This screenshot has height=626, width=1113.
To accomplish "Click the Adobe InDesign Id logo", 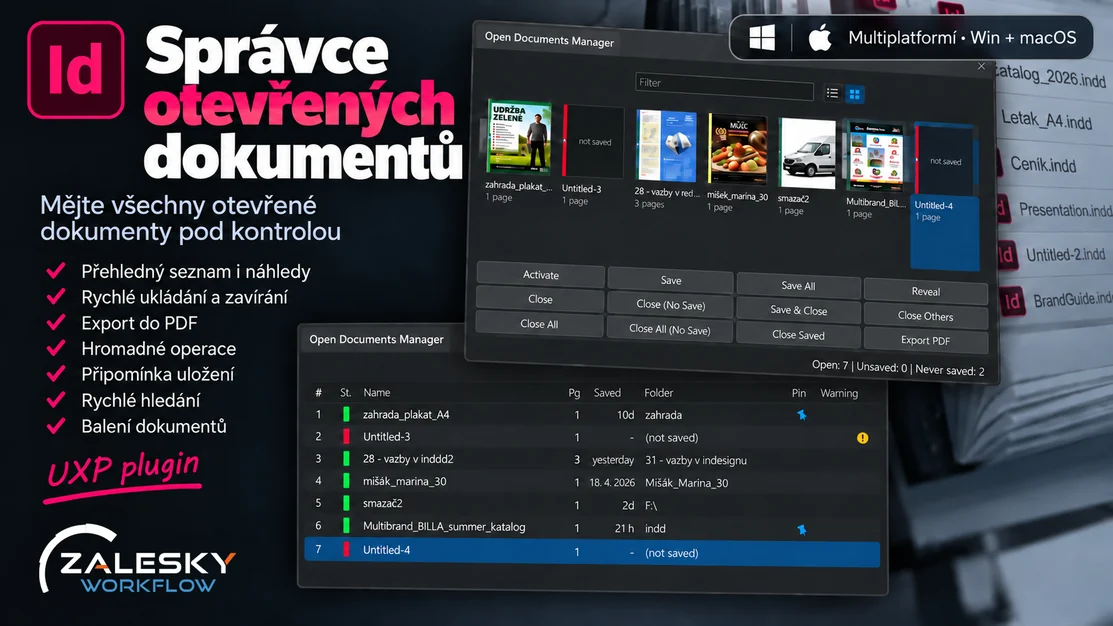I will click(76, 70).
